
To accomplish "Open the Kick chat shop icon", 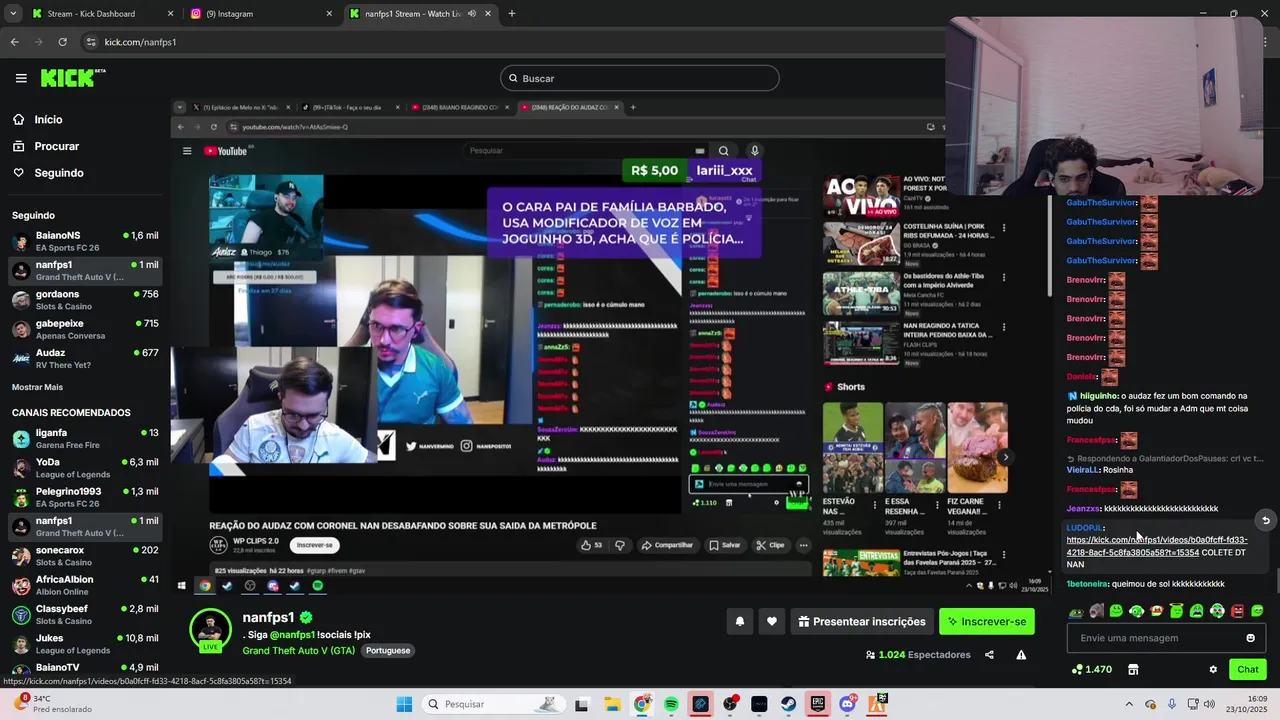I will click(x=1133, y=669).
